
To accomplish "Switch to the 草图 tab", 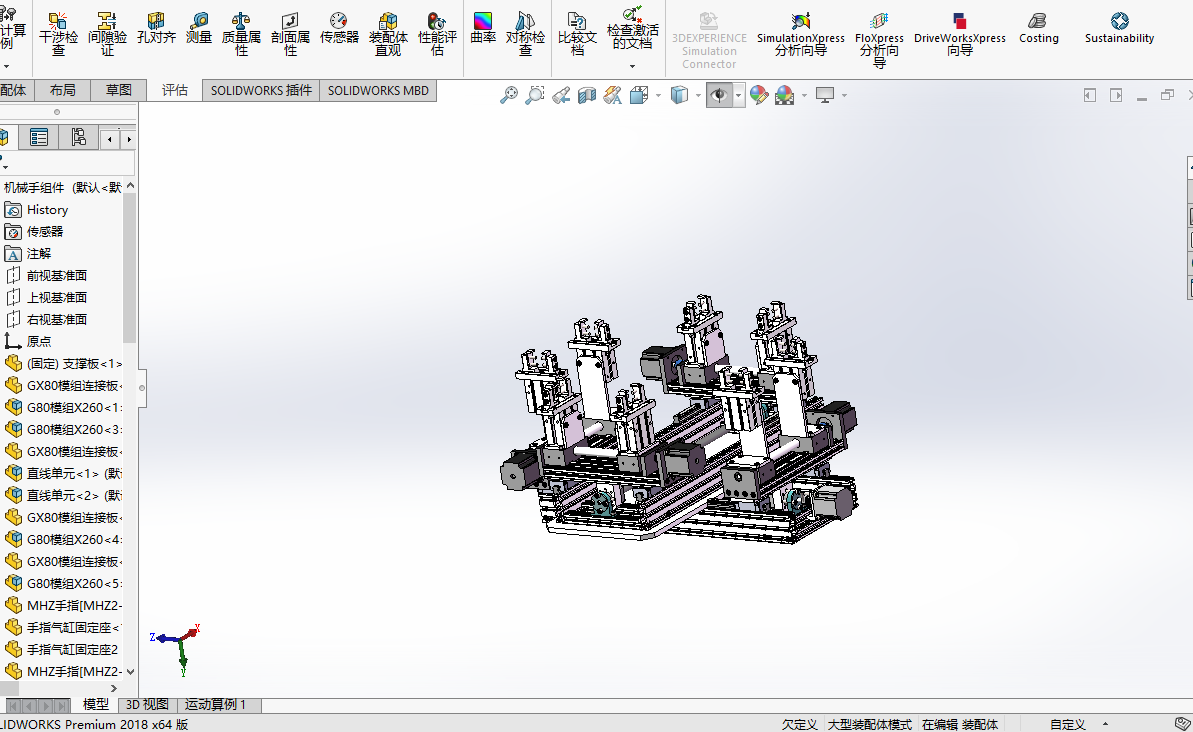I will point(118,91).
